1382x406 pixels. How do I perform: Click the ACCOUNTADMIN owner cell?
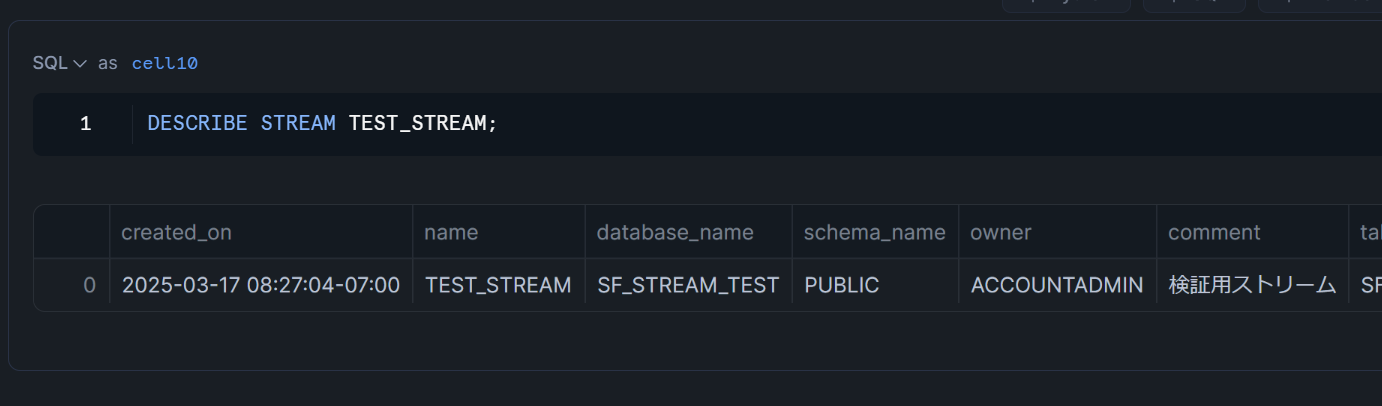click(x=1056, y=285)
